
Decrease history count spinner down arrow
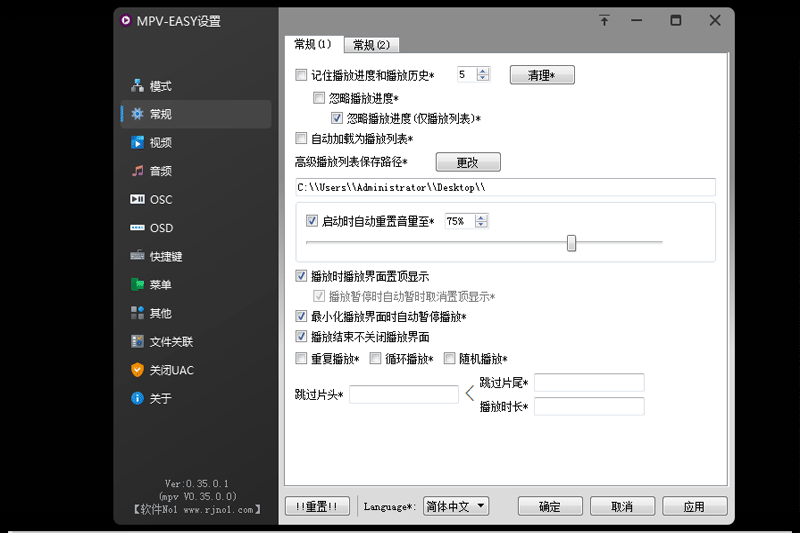[x=483, y=78]
